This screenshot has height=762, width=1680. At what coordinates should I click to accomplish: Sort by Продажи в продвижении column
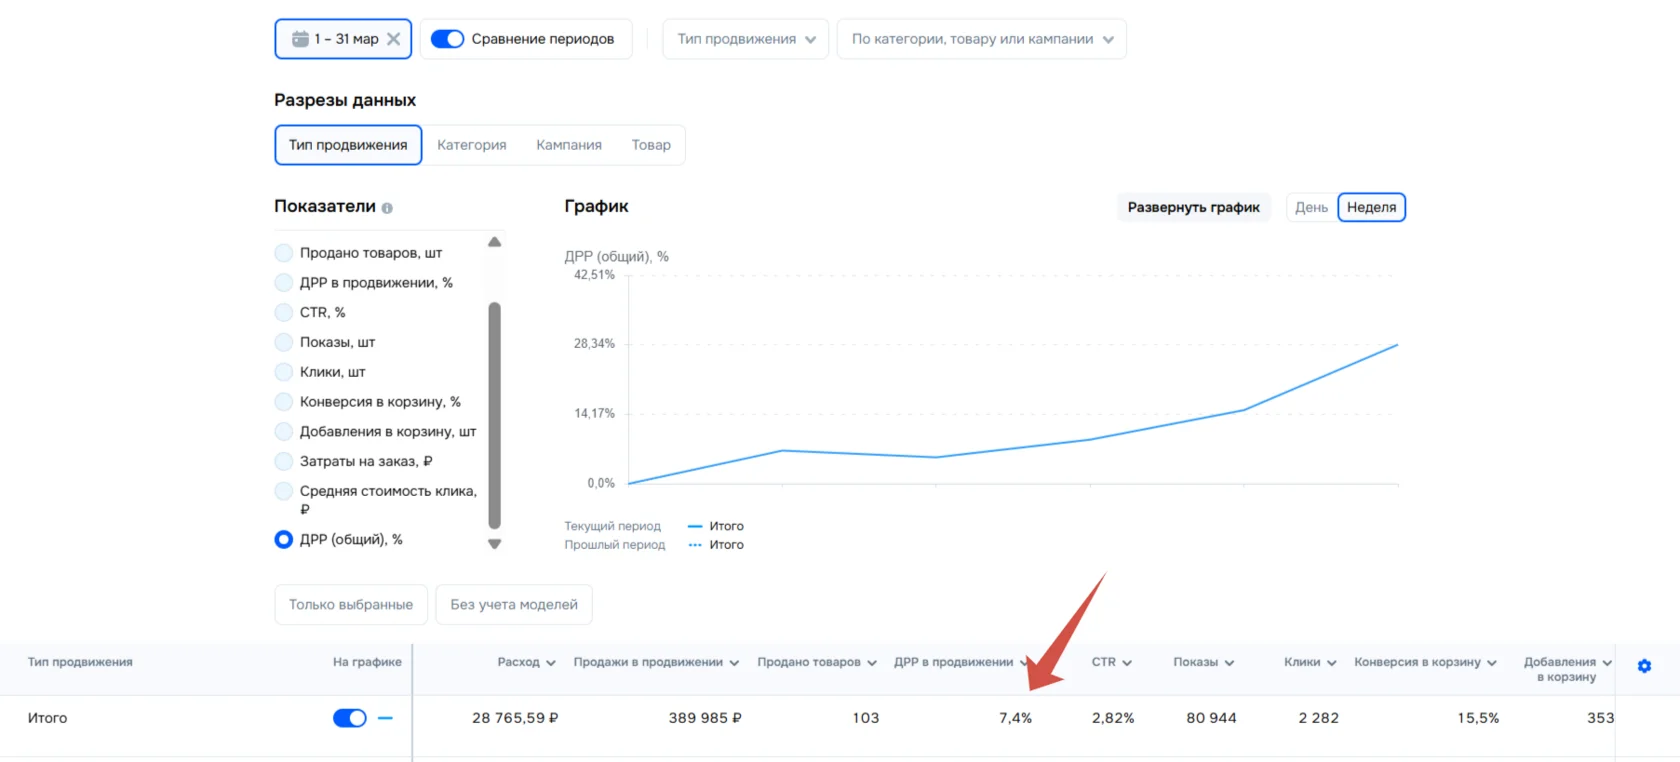(x=656, y=662)
